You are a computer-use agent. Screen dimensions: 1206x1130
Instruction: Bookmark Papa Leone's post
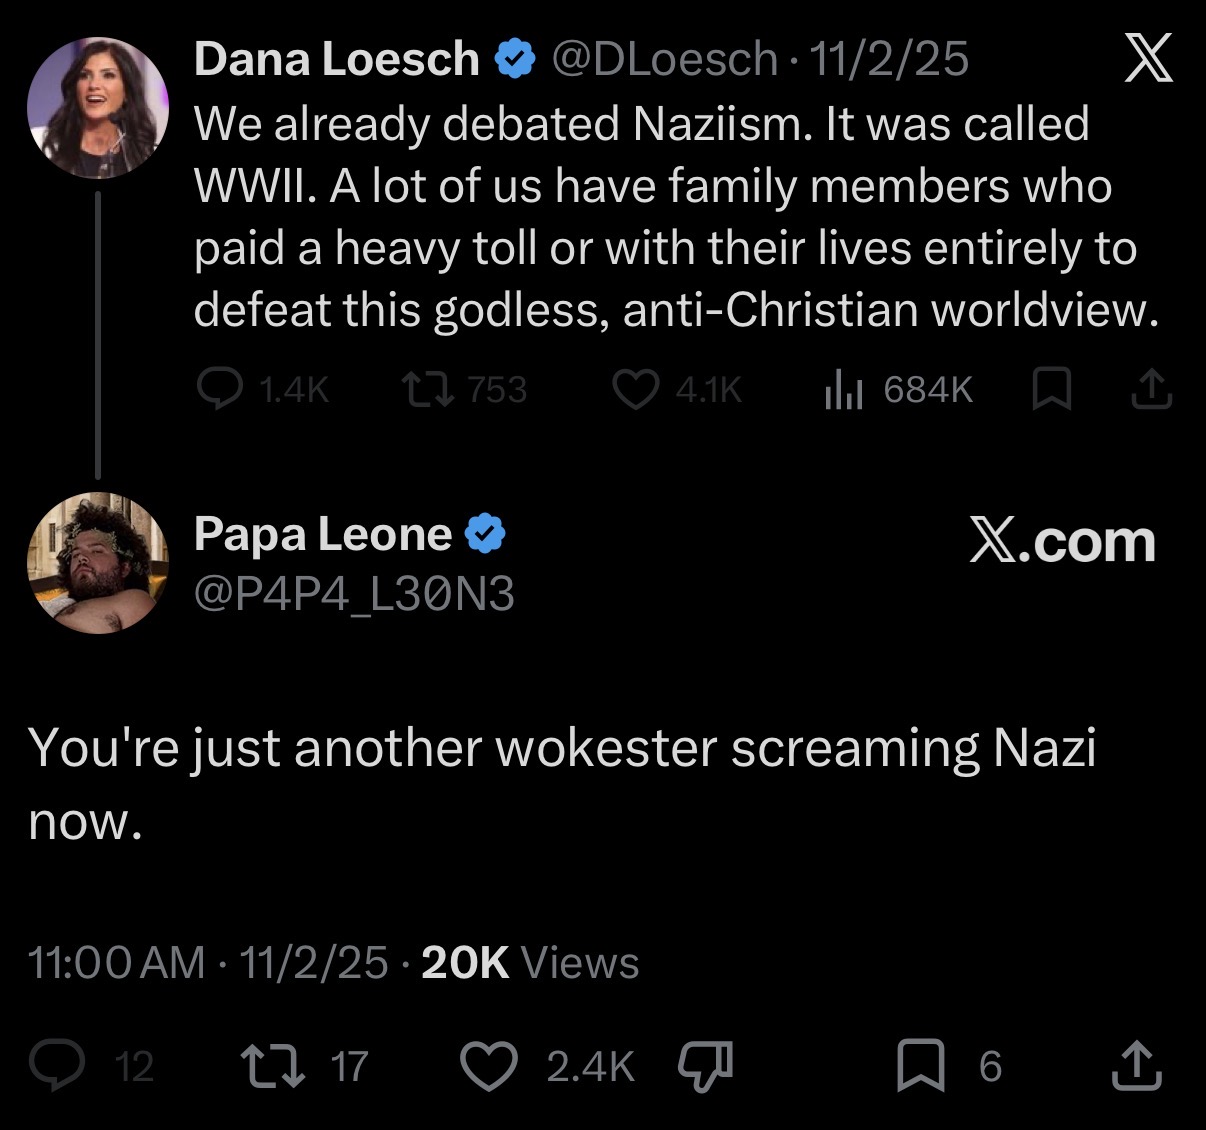[920, 1066]
